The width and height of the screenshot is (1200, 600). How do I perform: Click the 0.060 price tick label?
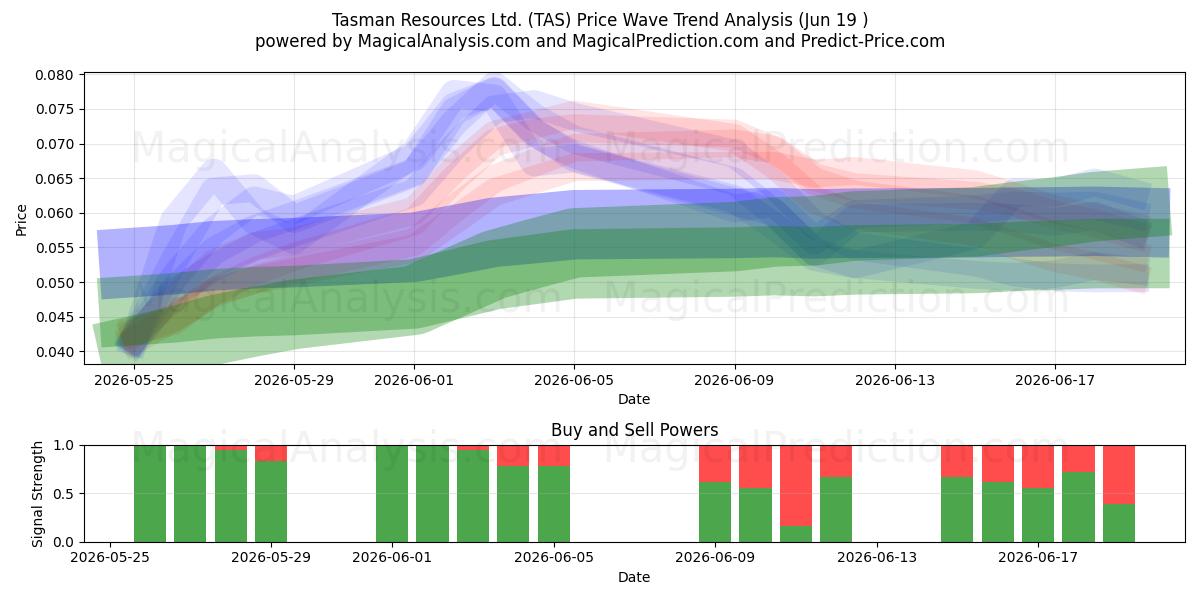(x=55, y=213)
